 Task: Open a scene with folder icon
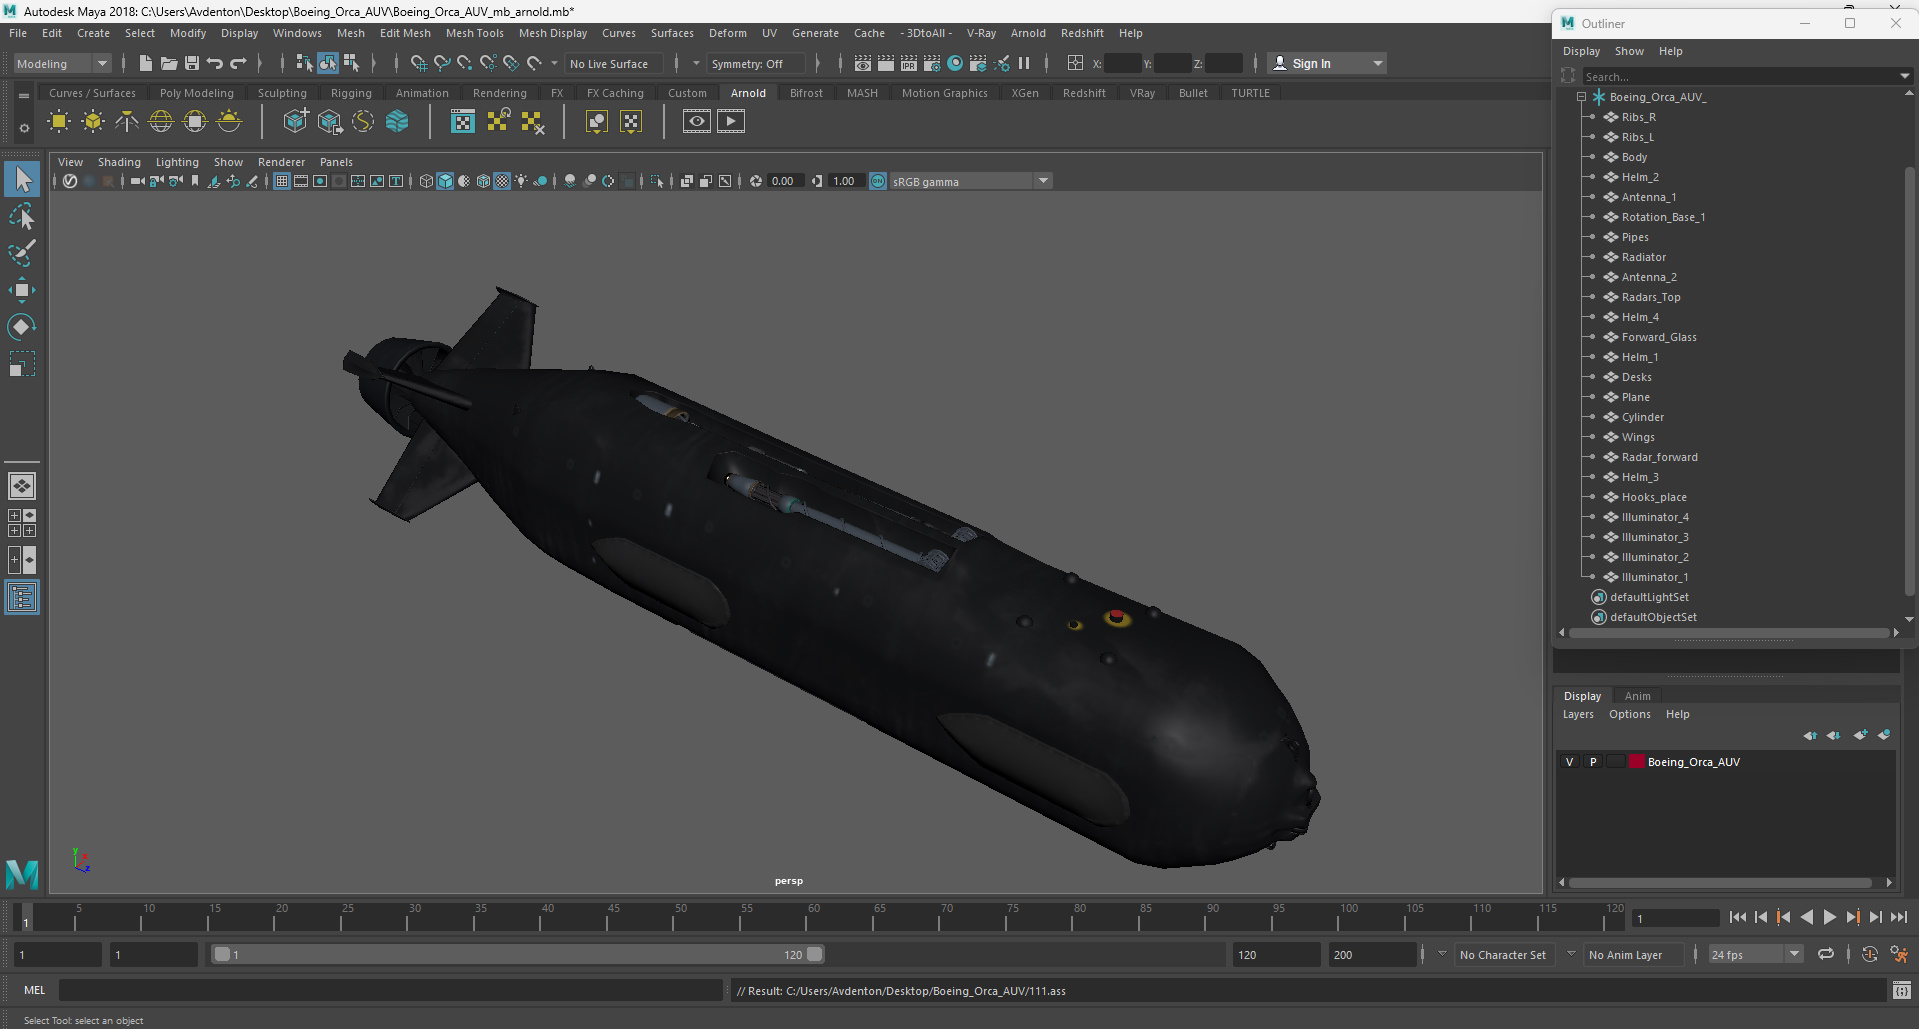[x=169, y=63]
